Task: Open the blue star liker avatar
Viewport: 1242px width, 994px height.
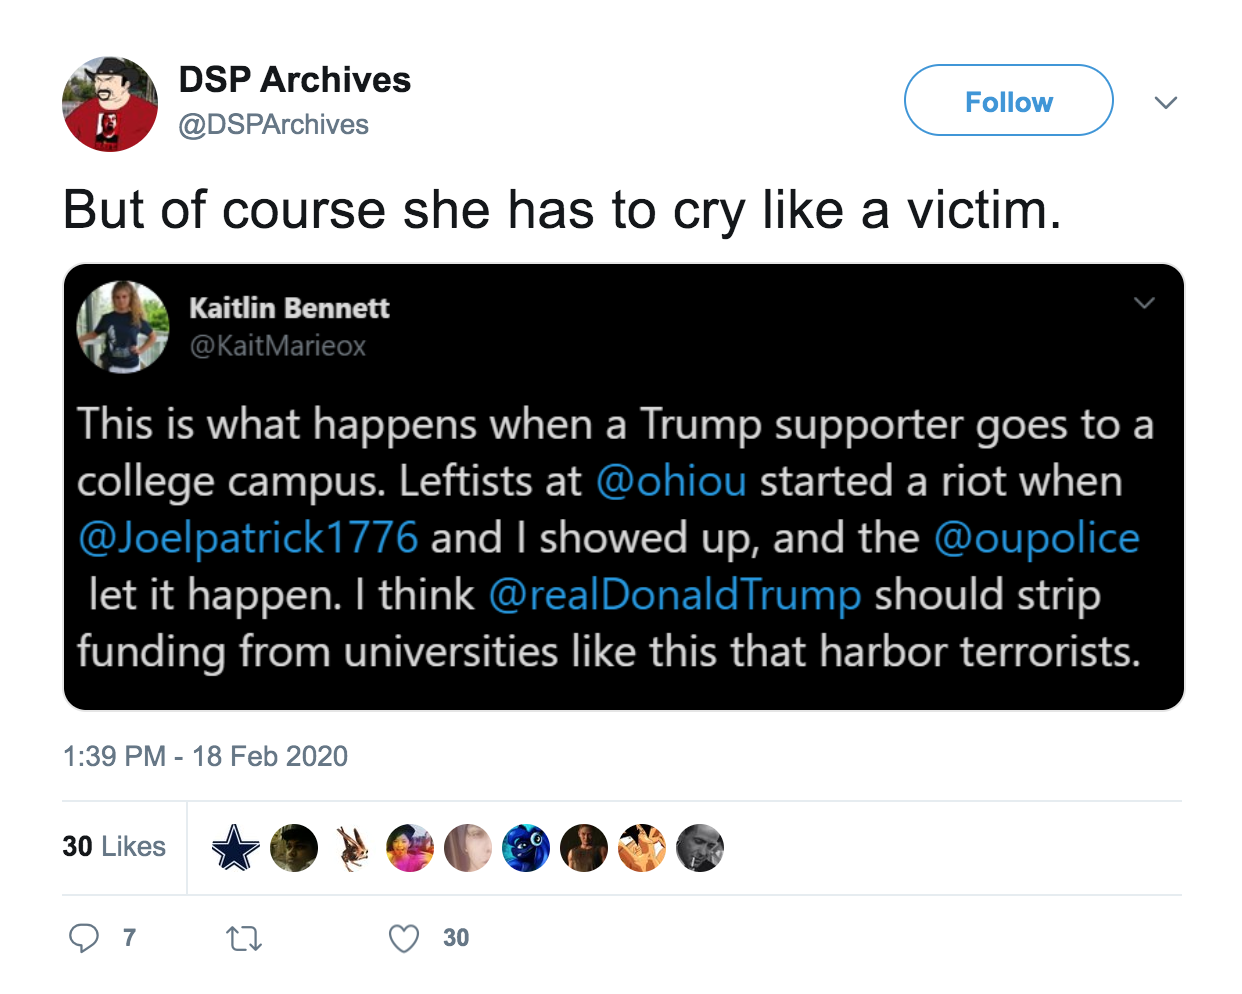Action: 235,848
